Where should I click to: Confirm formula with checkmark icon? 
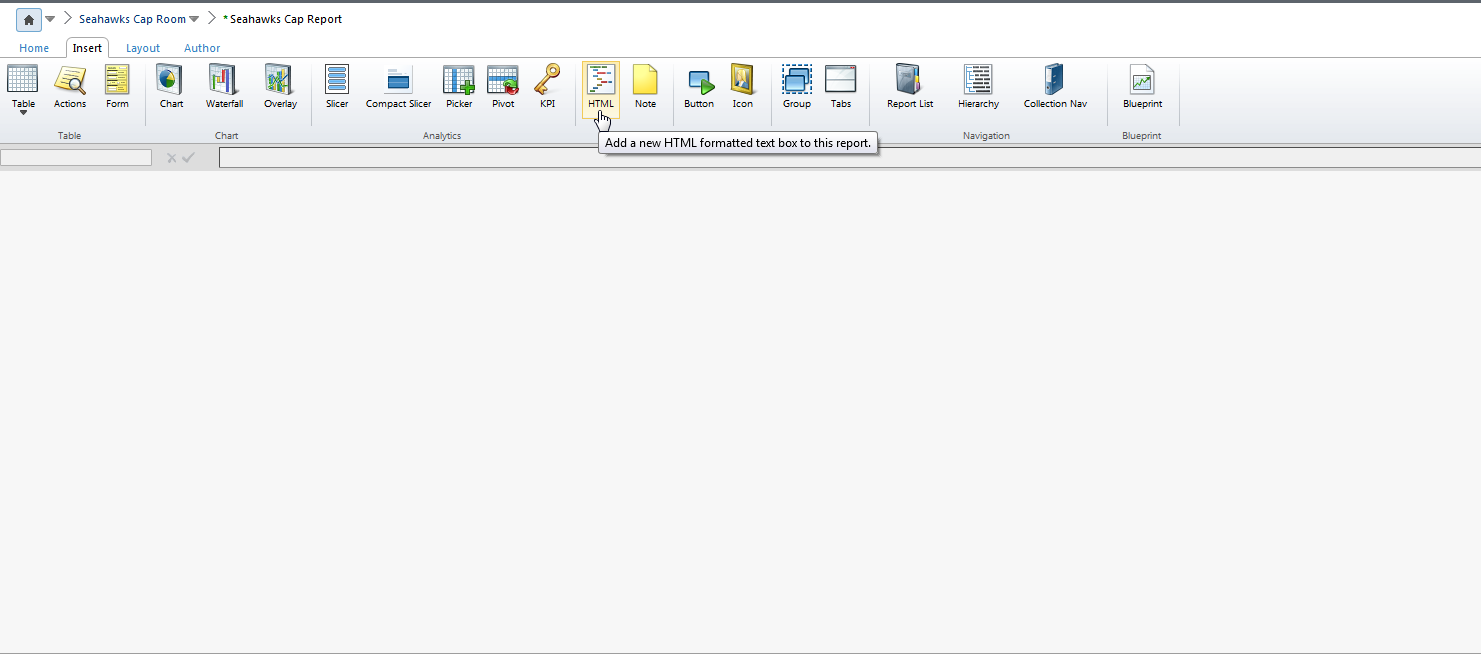[188, 157]
